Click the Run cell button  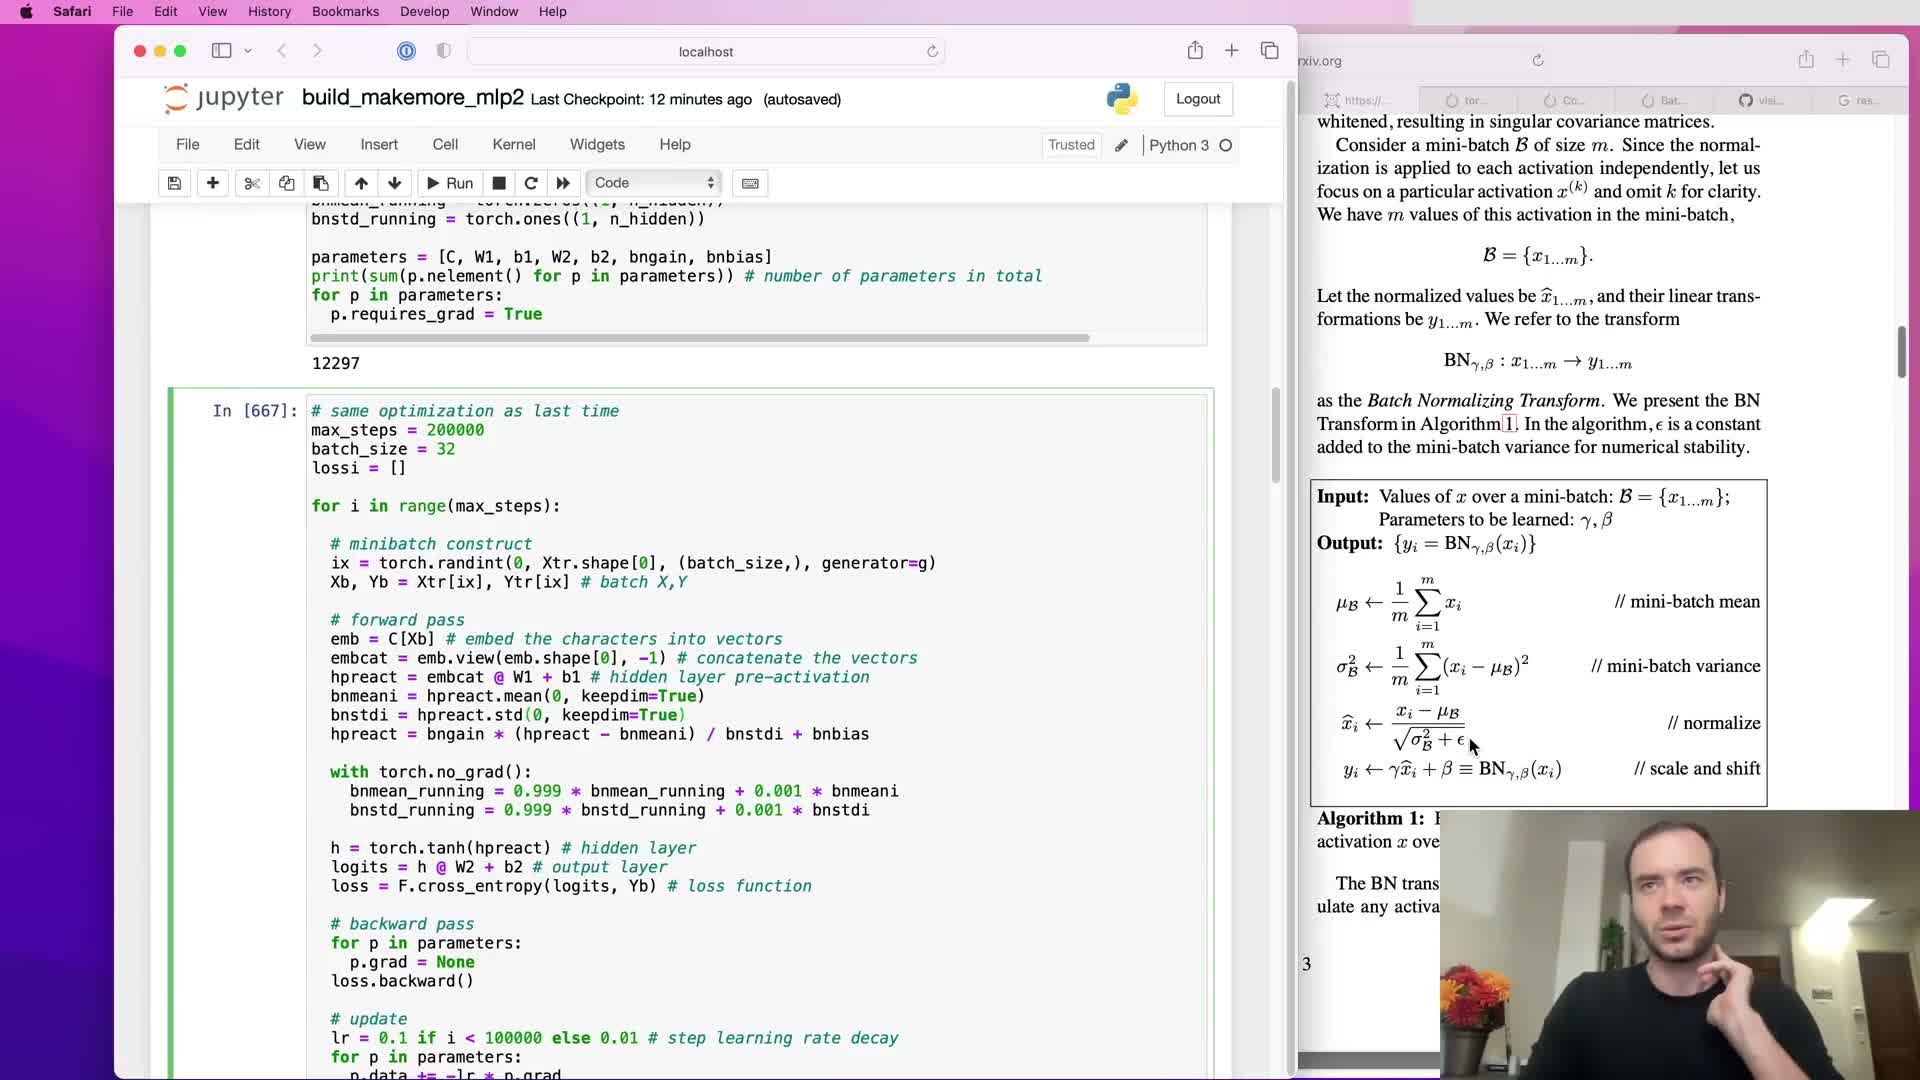pyautogui.click(x=450, y=183)
